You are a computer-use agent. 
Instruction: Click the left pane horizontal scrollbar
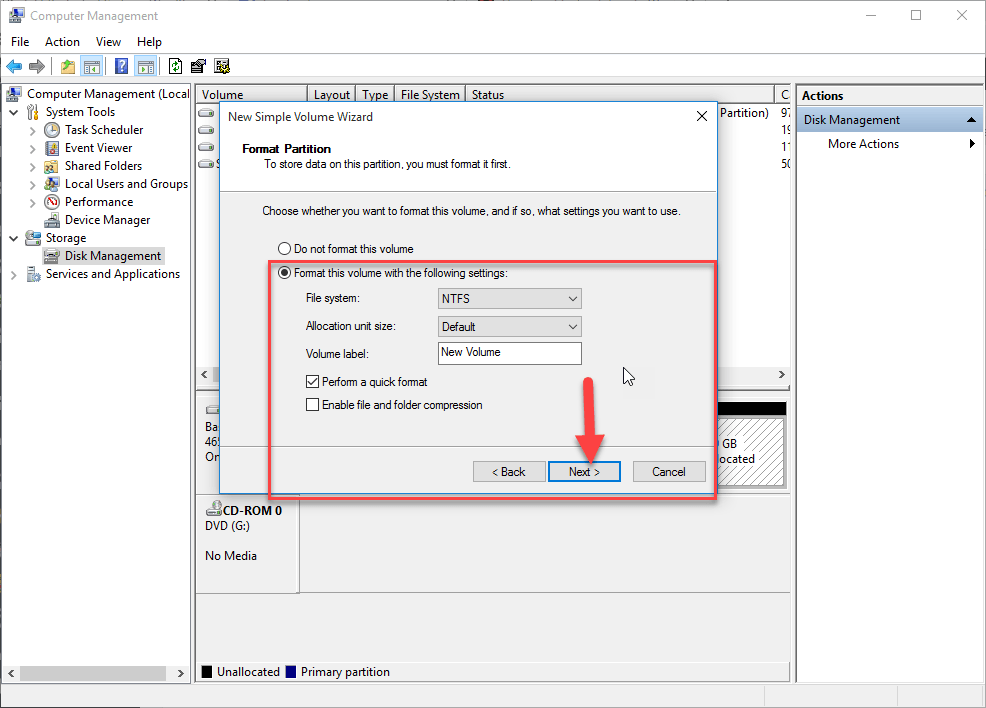(x=95, y=674)
